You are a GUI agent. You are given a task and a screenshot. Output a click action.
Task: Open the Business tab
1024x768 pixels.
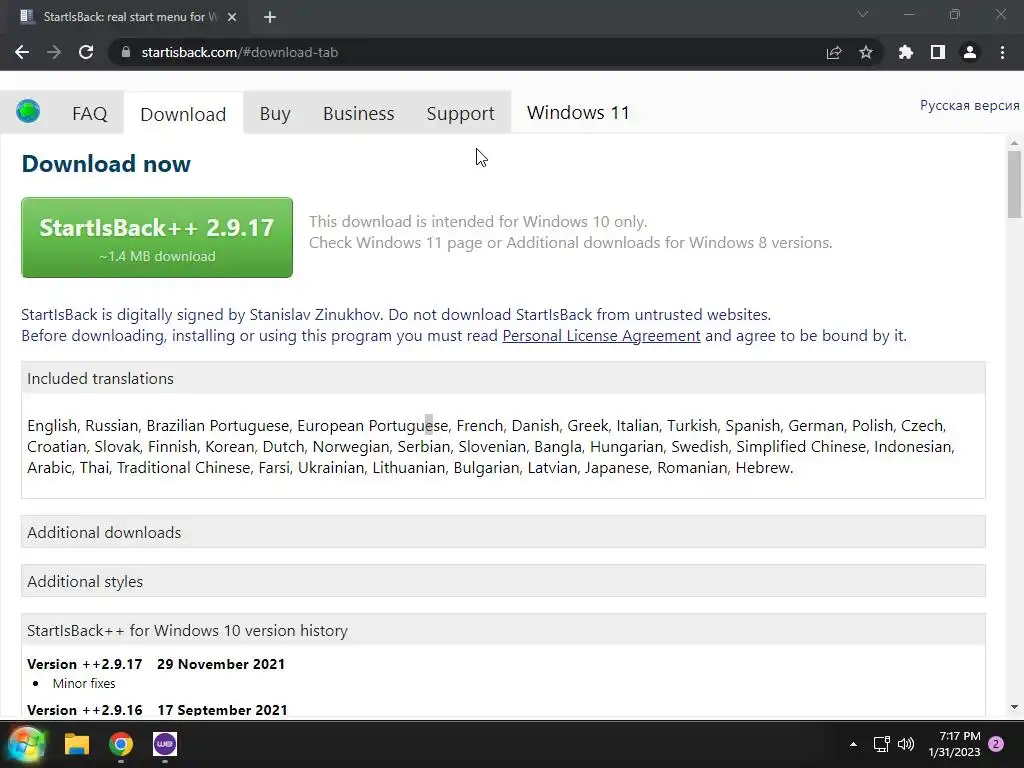point(359,113)
